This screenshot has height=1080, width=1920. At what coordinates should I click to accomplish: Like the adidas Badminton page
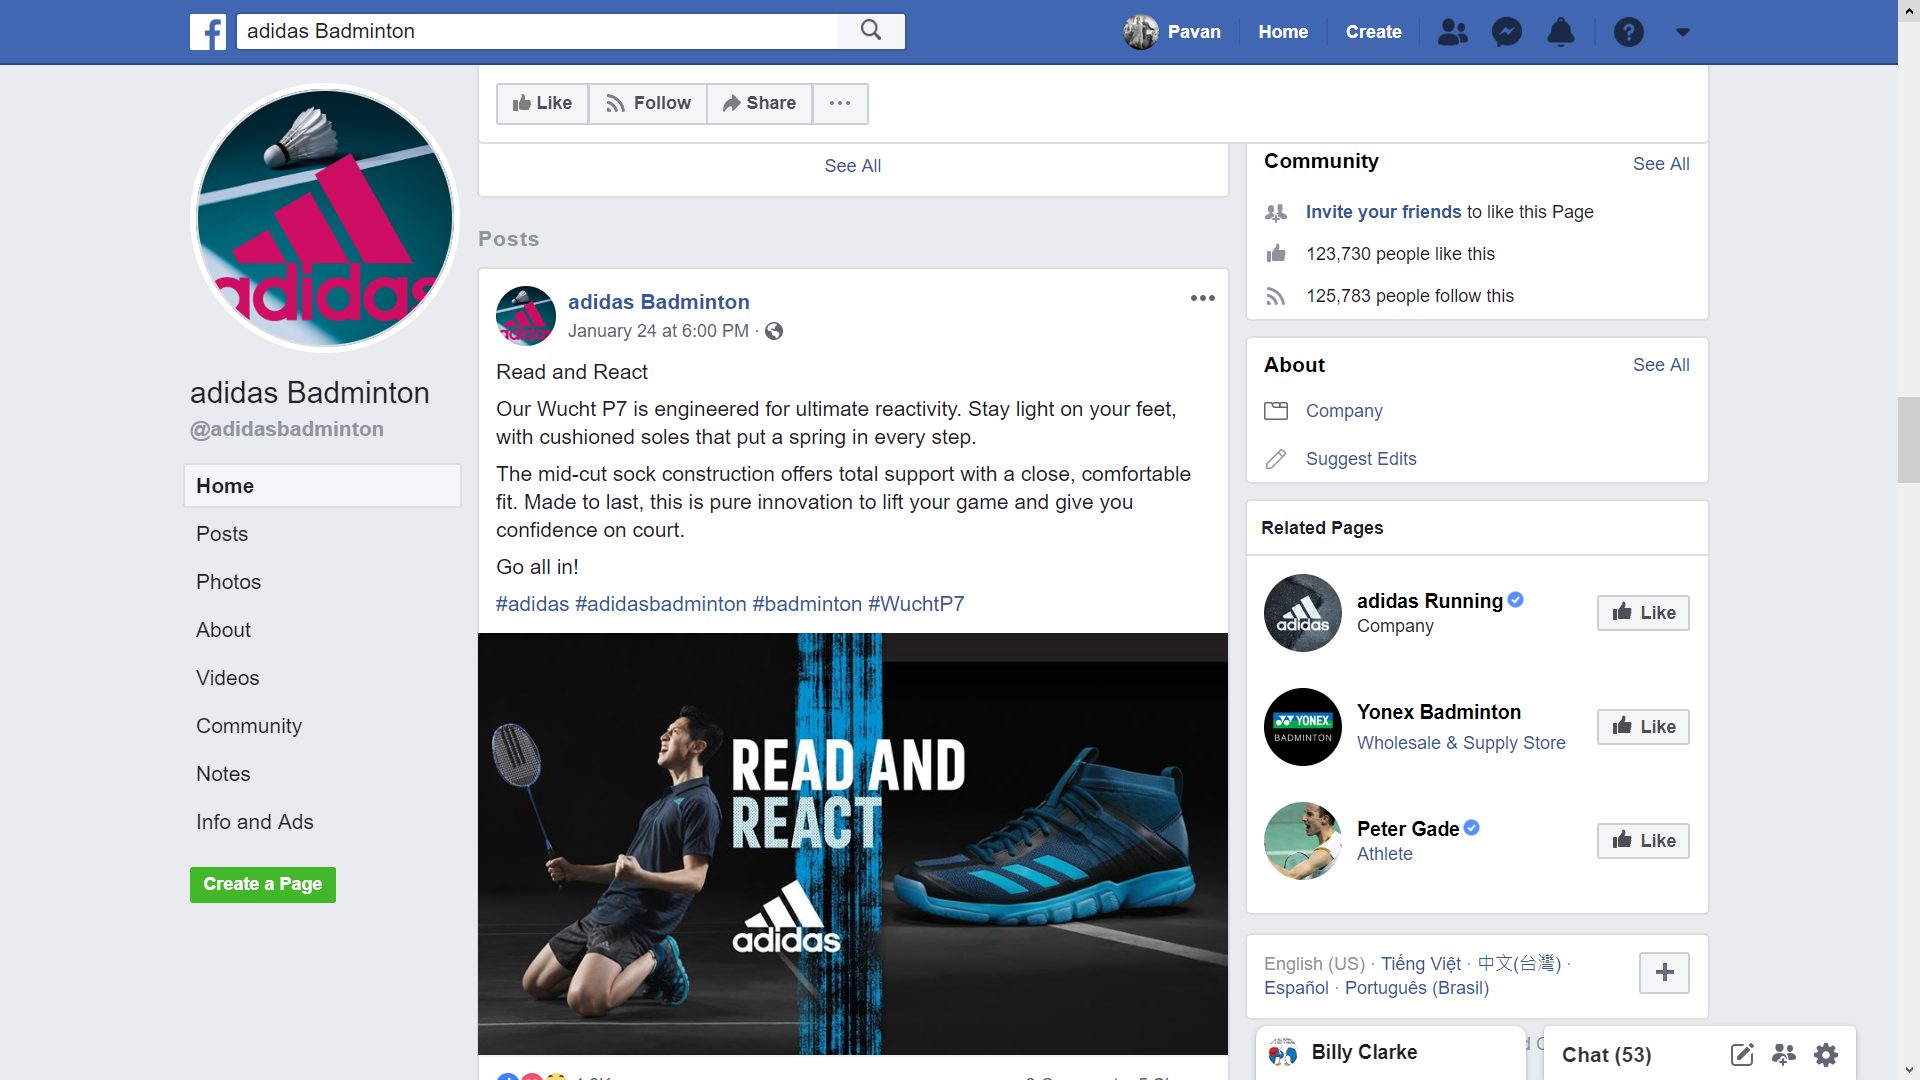point(542,103)
